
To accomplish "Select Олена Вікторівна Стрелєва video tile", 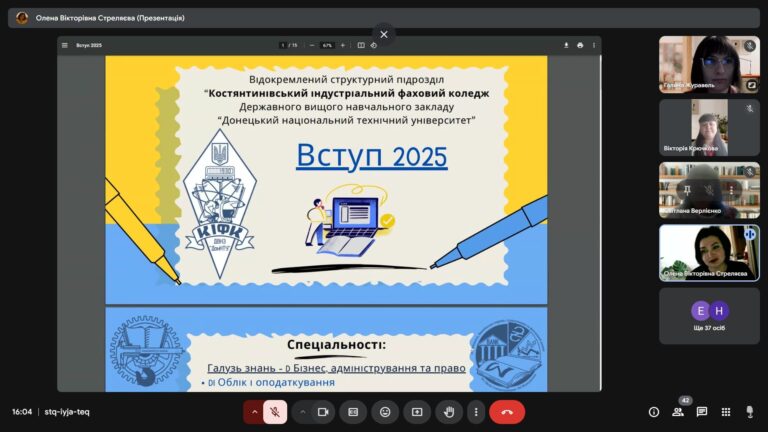I will pyautogui.click(x=709, y=253).
